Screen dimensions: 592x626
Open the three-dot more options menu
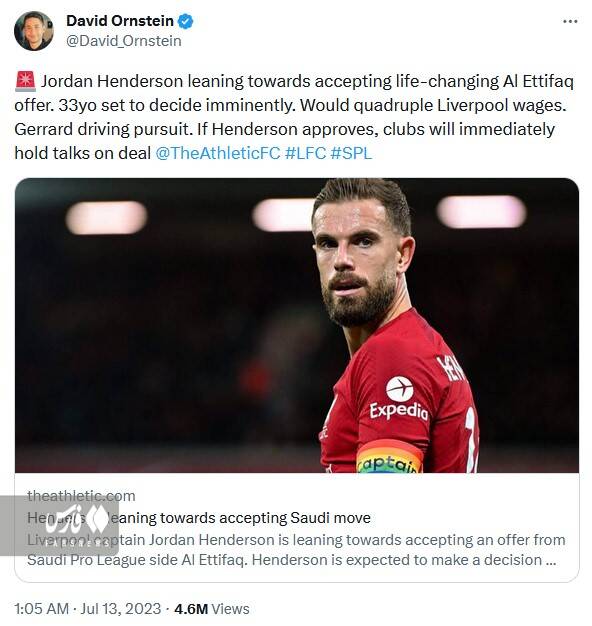coord(570,22)
